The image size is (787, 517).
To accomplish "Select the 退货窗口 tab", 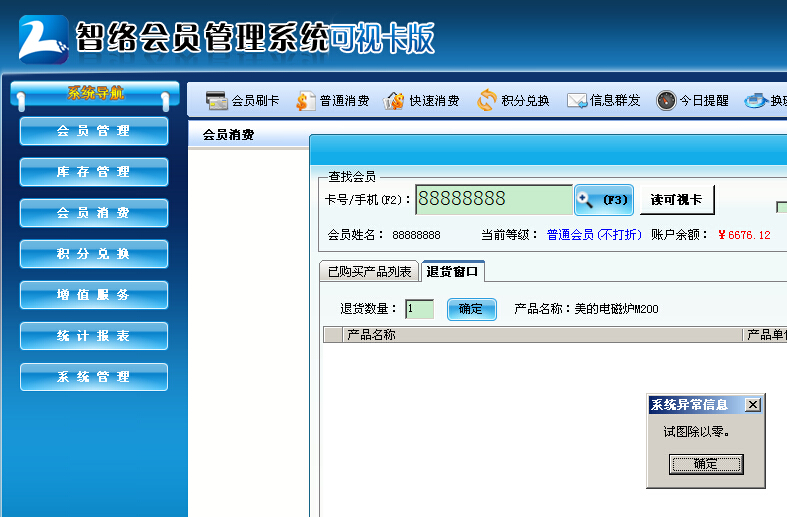I will click(453, 272).
